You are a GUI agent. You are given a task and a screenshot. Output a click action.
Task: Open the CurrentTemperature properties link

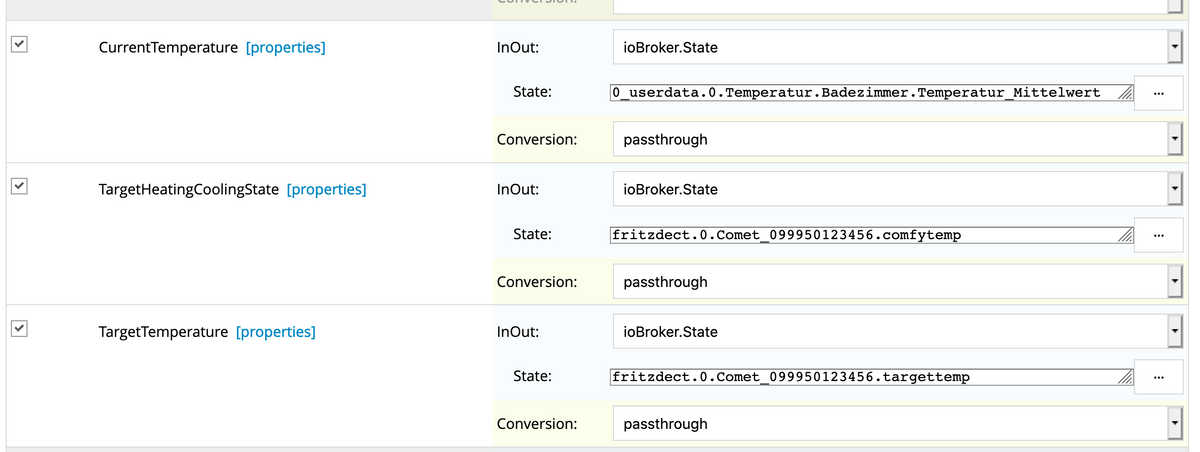pyautogui.click(x=285, y=47)
